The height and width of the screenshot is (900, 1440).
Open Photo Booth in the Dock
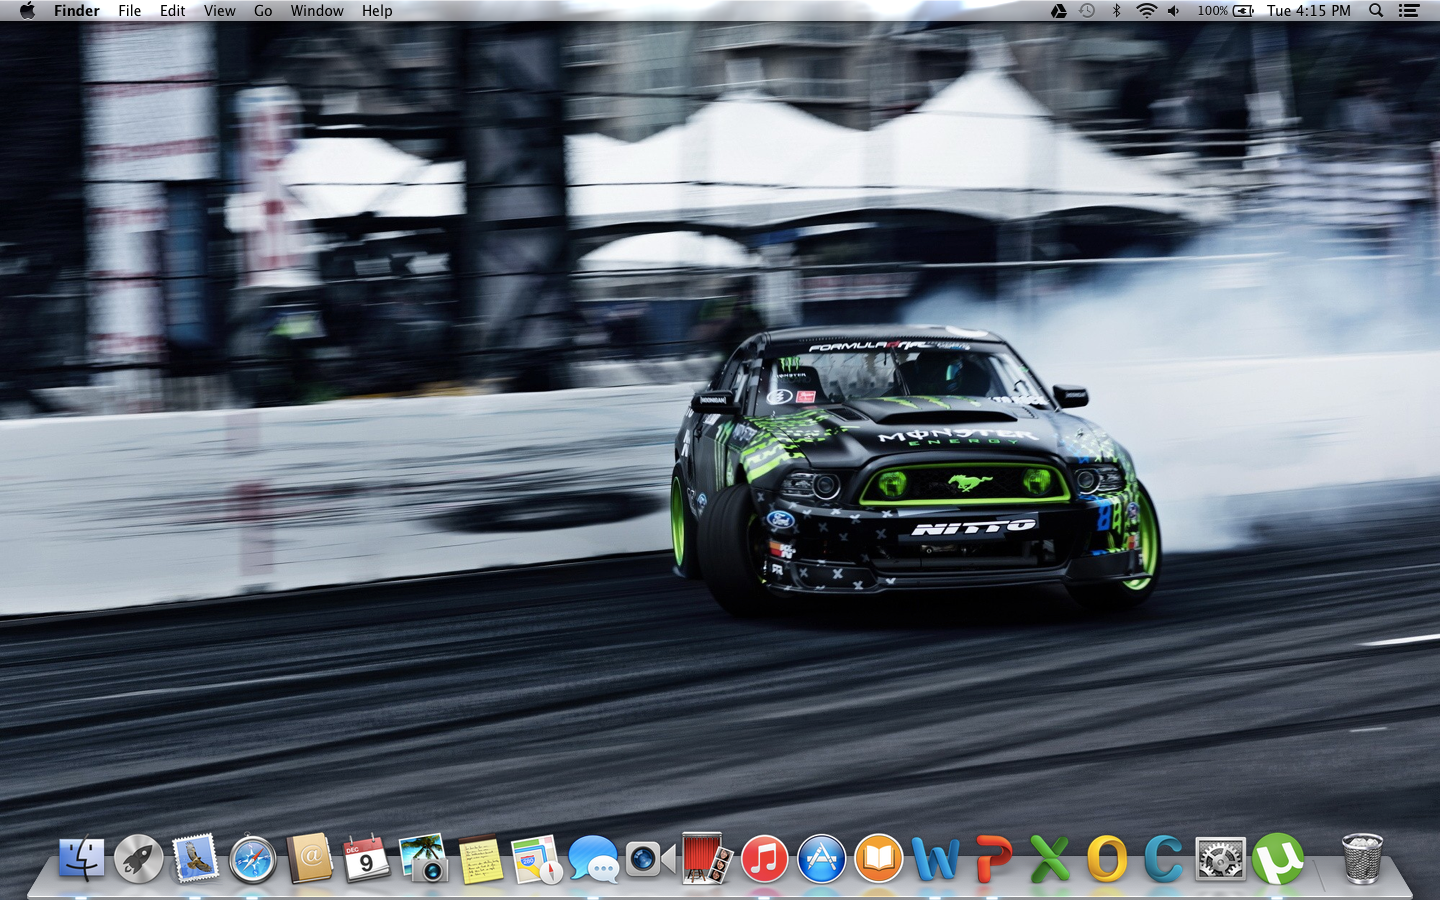point(708,859)
